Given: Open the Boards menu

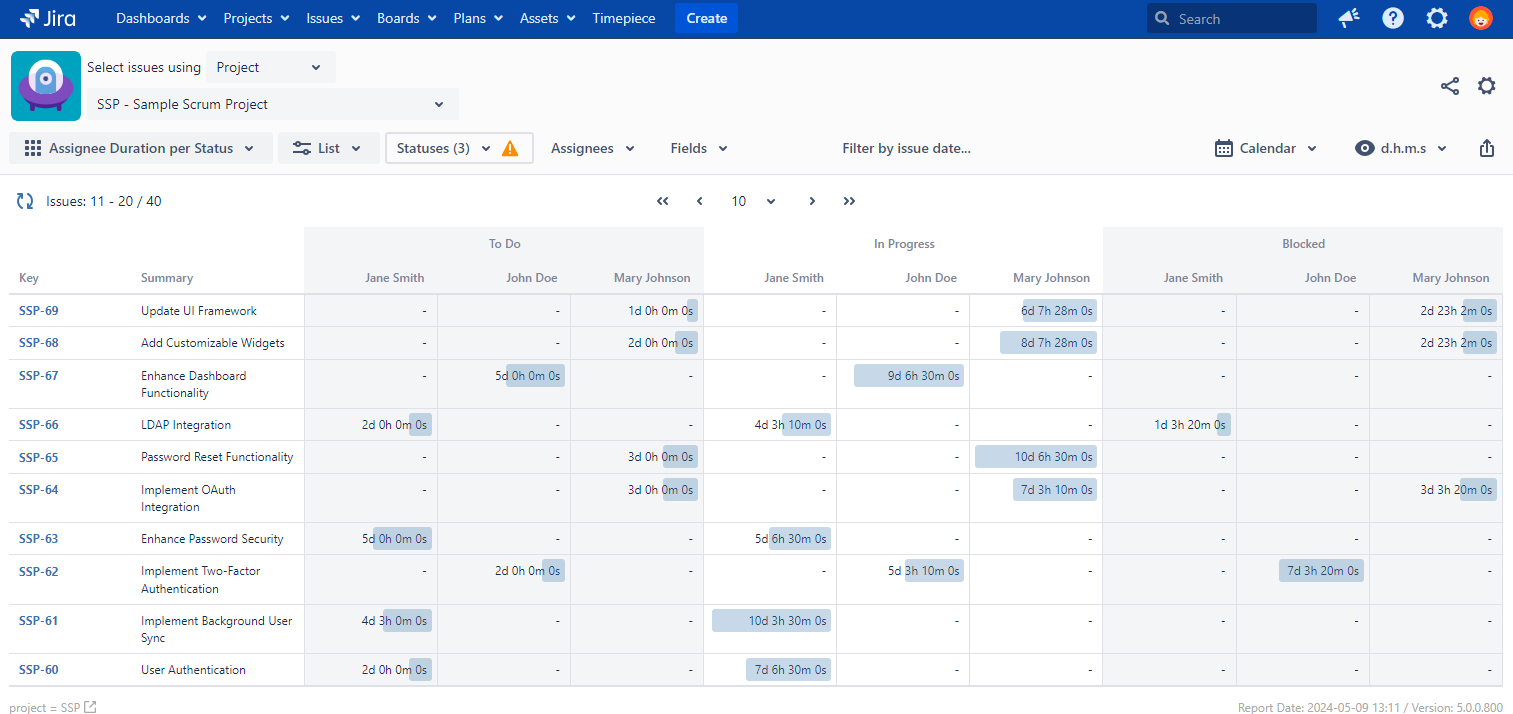Looking at the screenshot, I should (x=406, y=18).
